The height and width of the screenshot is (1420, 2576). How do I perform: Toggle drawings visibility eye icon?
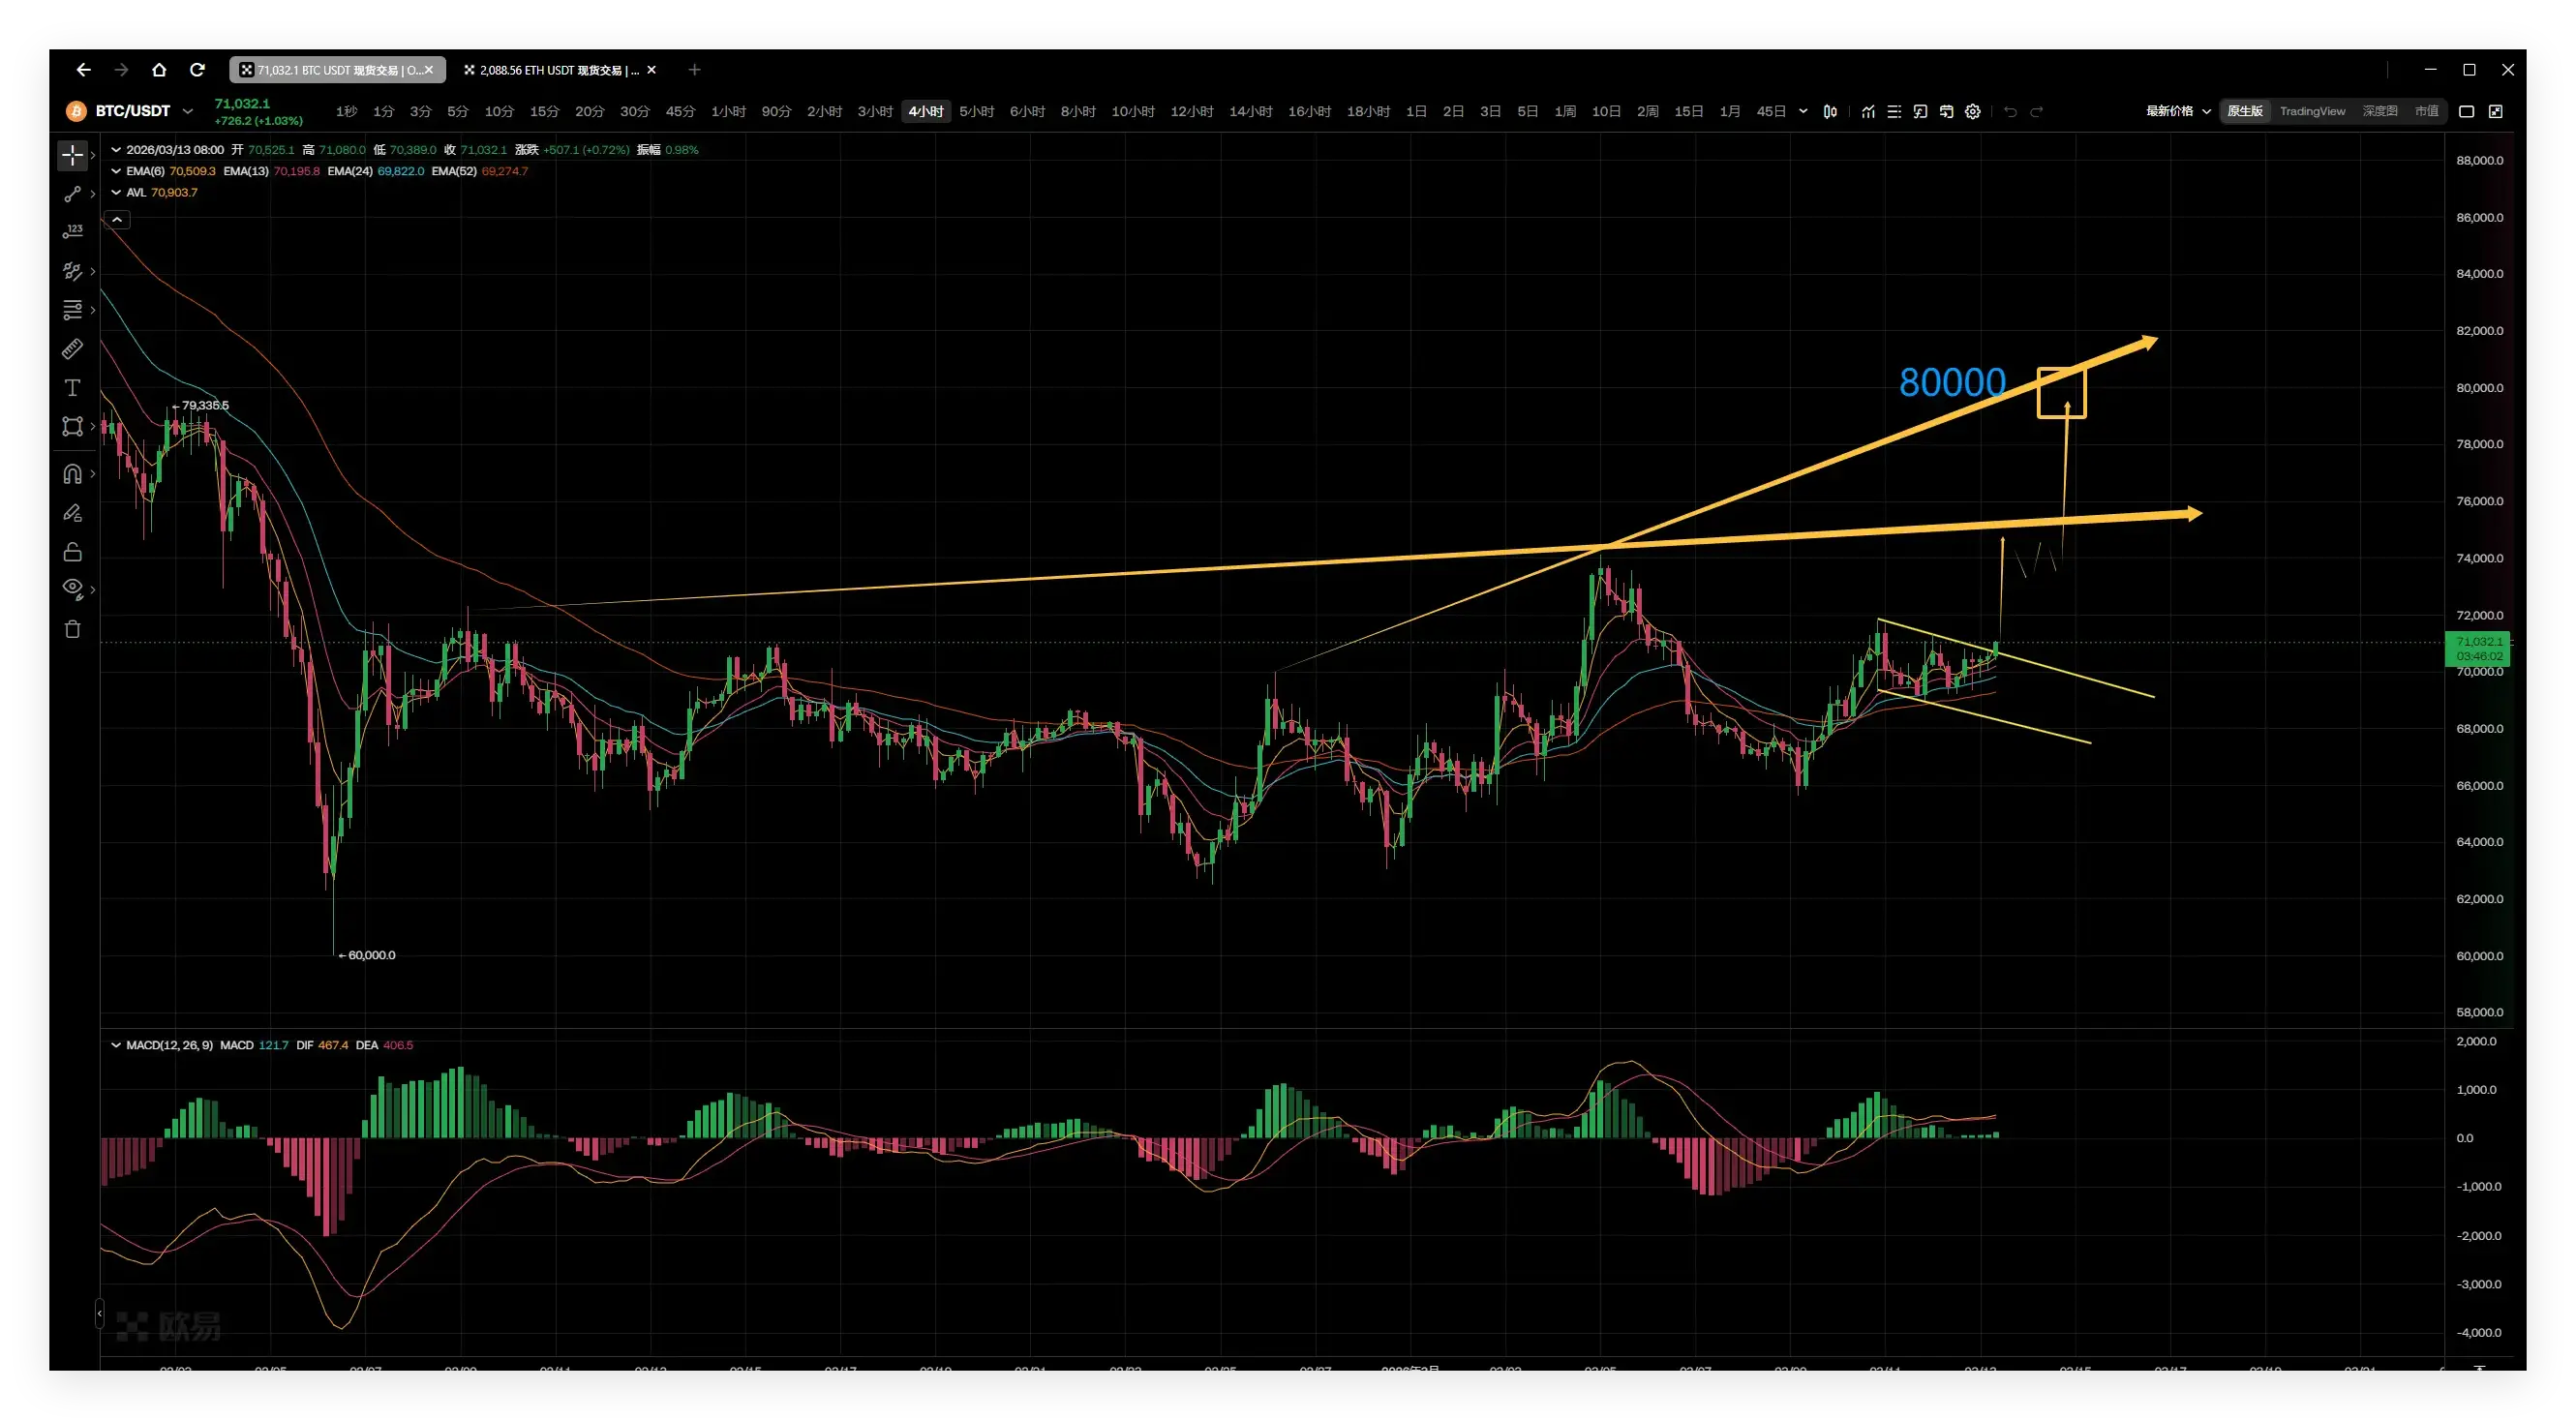tap(72, 588)
